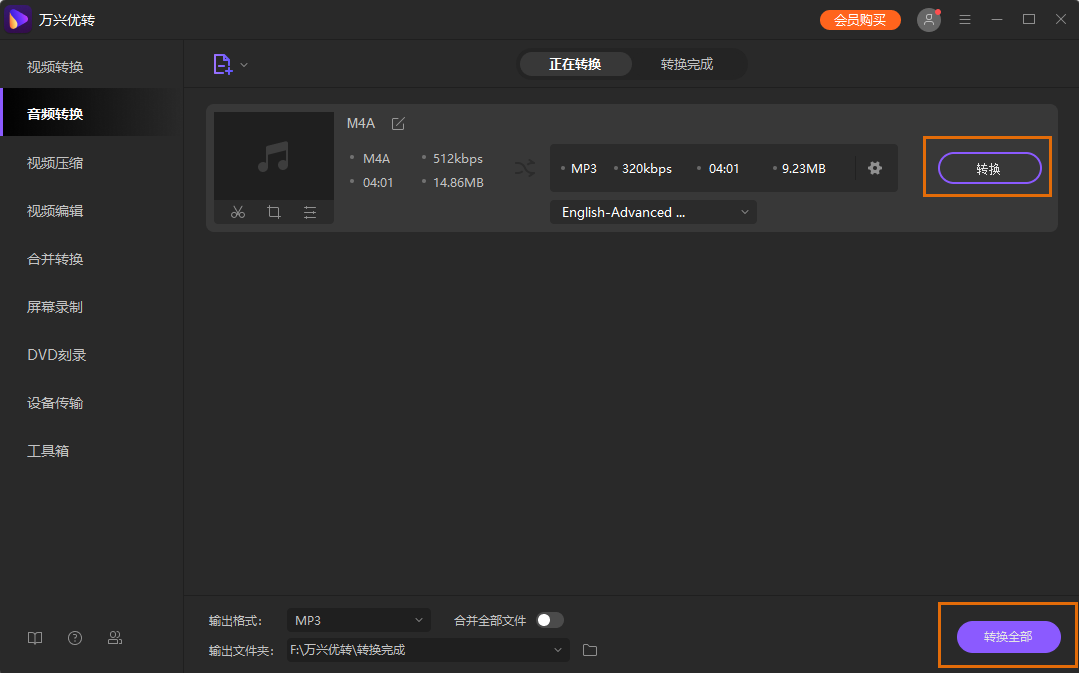Rename the M4A file with the edit icon
Screen dimensions: 1079x673
coord(397,123)
